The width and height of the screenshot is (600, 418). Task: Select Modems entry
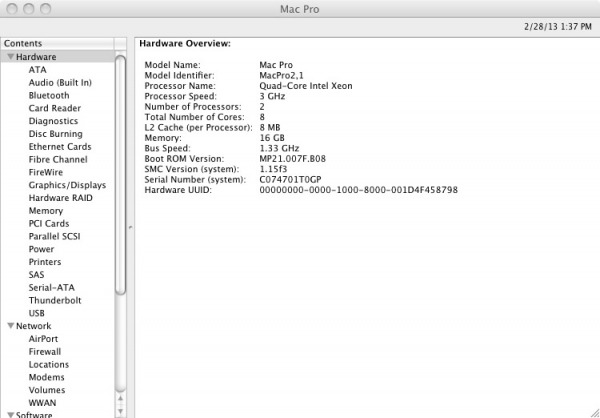pyautogui.click(x=46, y=377)
